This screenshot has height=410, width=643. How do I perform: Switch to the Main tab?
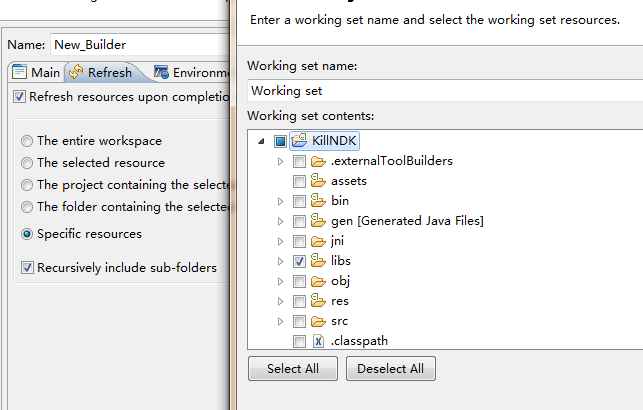(x=36, y=73)
